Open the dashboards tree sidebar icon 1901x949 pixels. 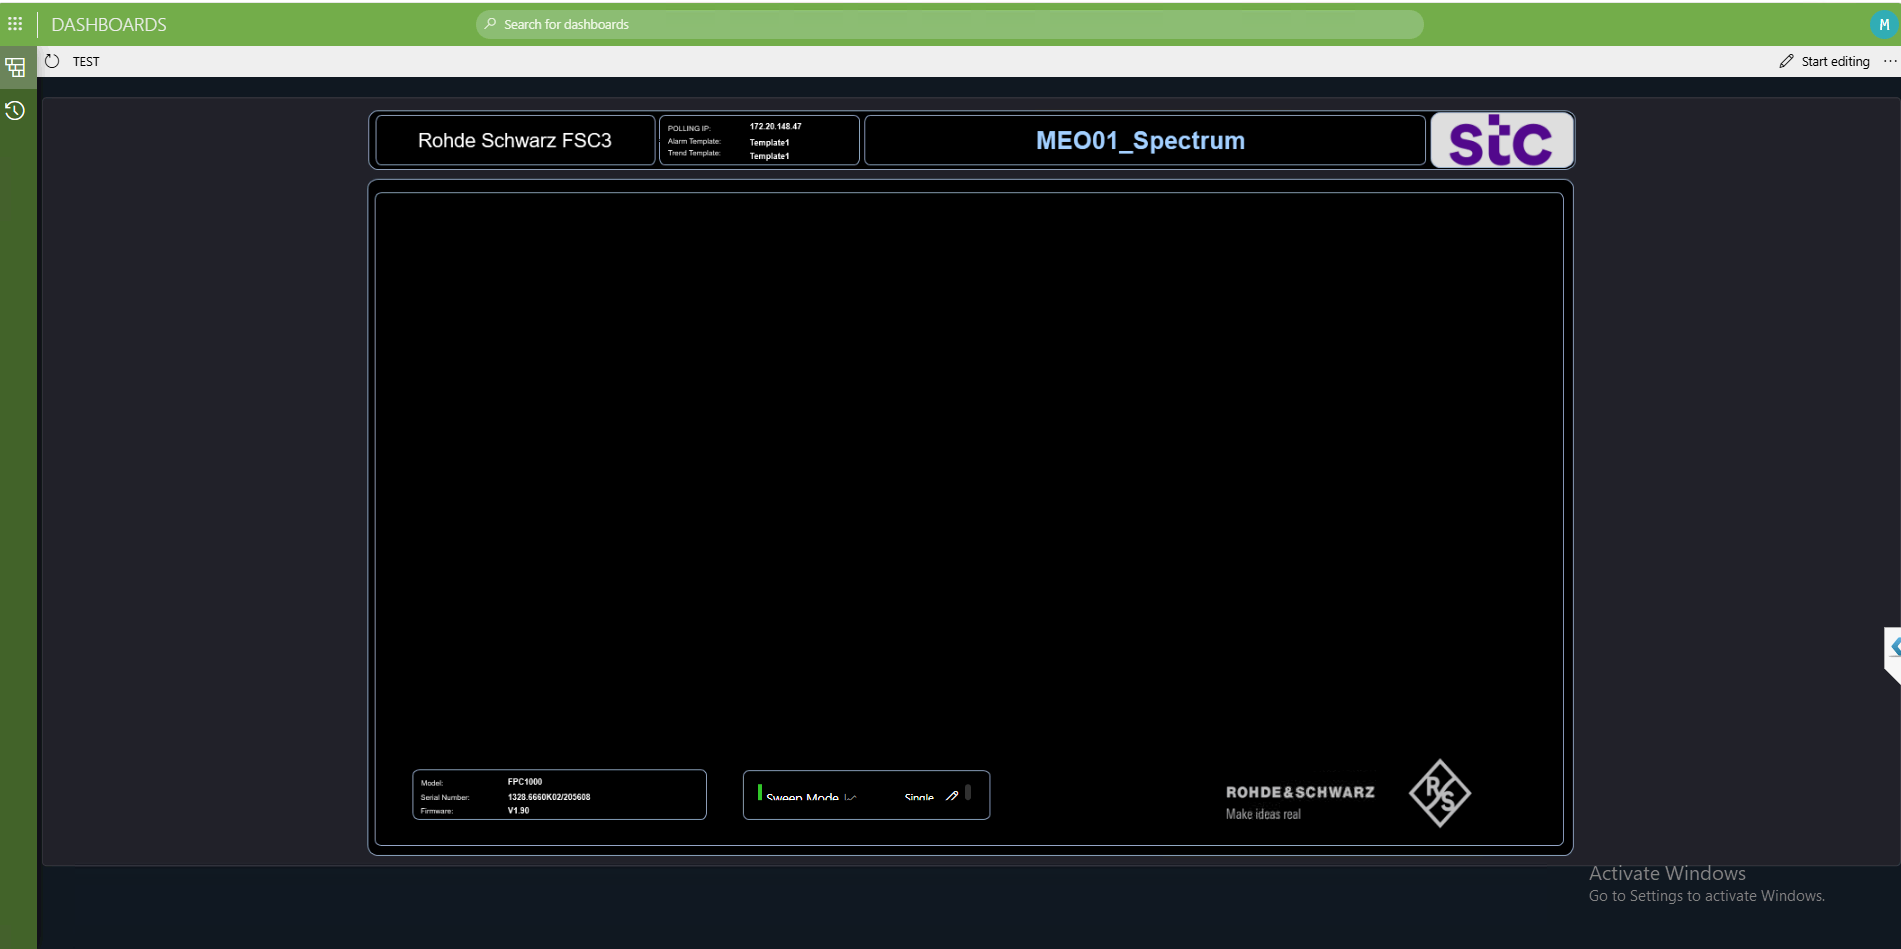[x=15, y=68]
